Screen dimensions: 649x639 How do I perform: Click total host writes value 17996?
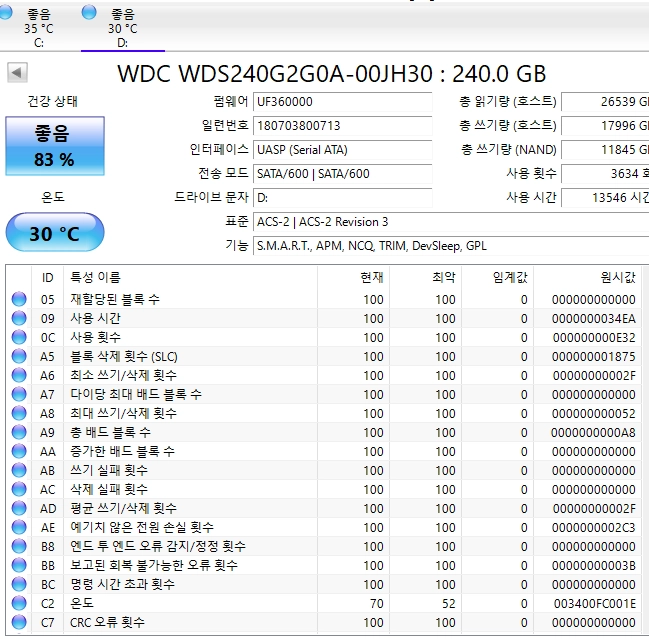(x=605, y=126)
